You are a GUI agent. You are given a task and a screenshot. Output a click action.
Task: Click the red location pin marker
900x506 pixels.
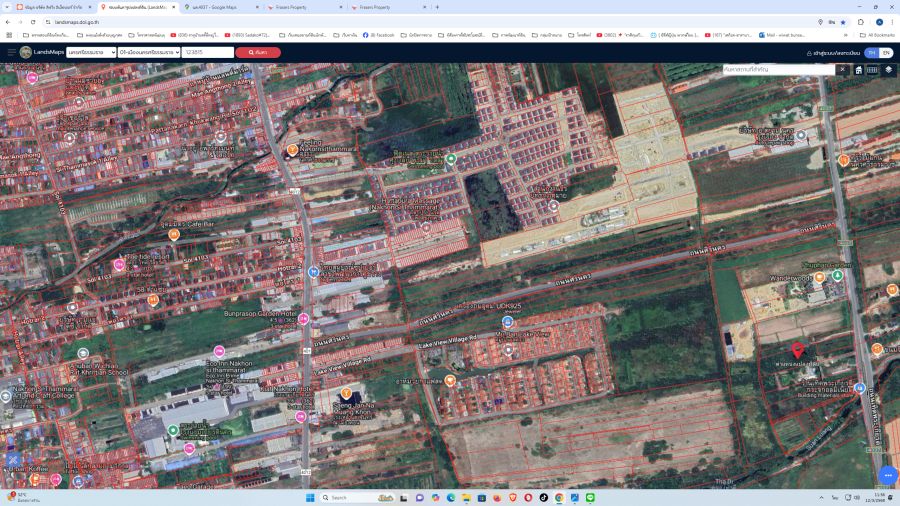797,350
